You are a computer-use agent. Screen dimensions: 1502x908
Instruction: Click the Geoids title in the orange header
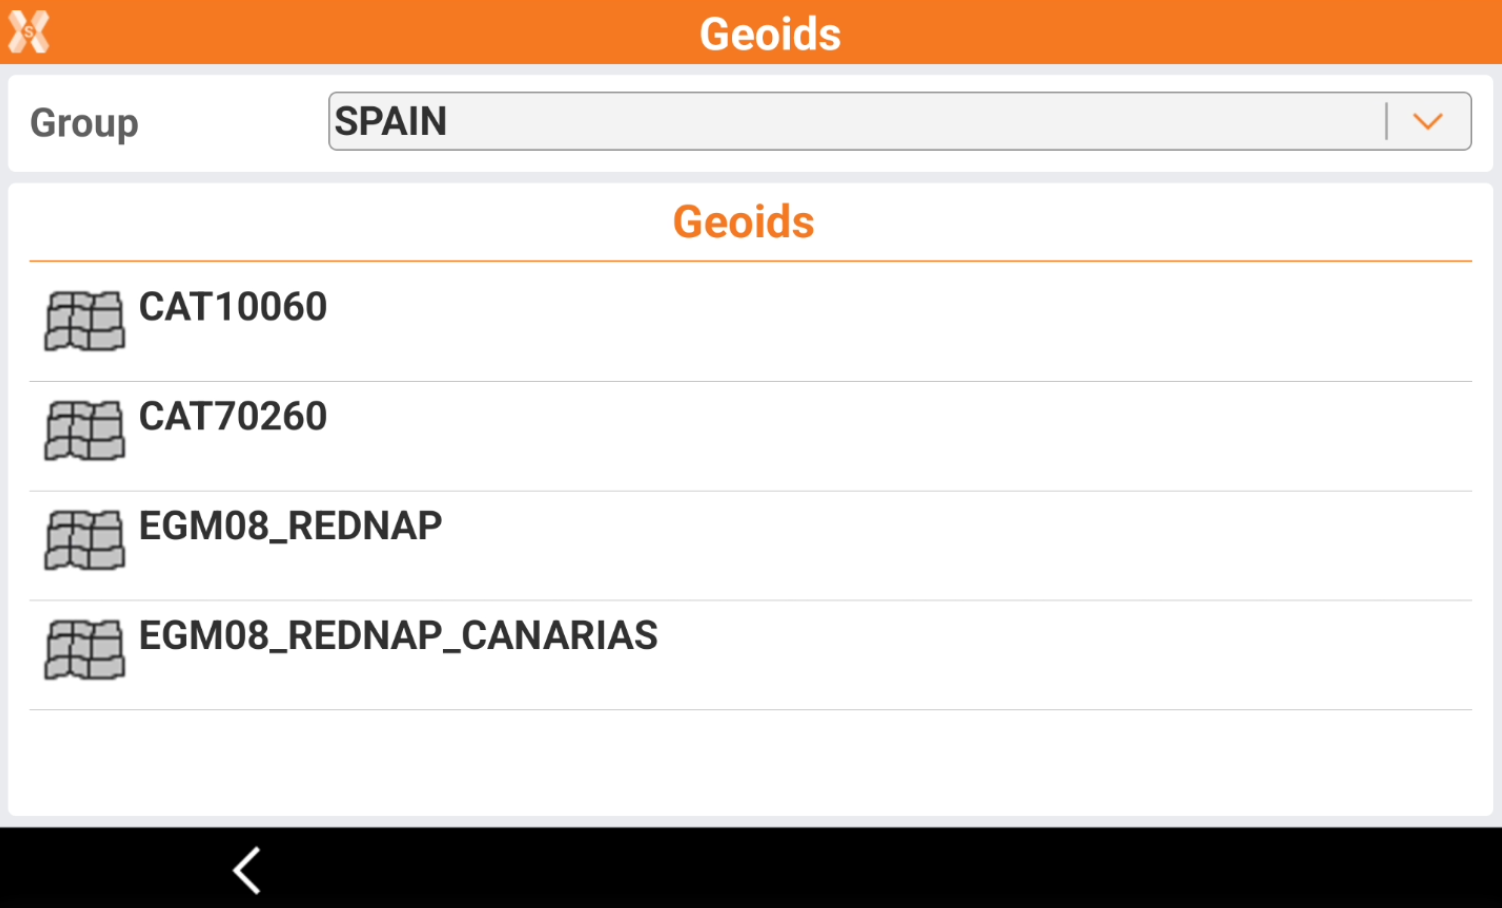click(x=770, y=34)
